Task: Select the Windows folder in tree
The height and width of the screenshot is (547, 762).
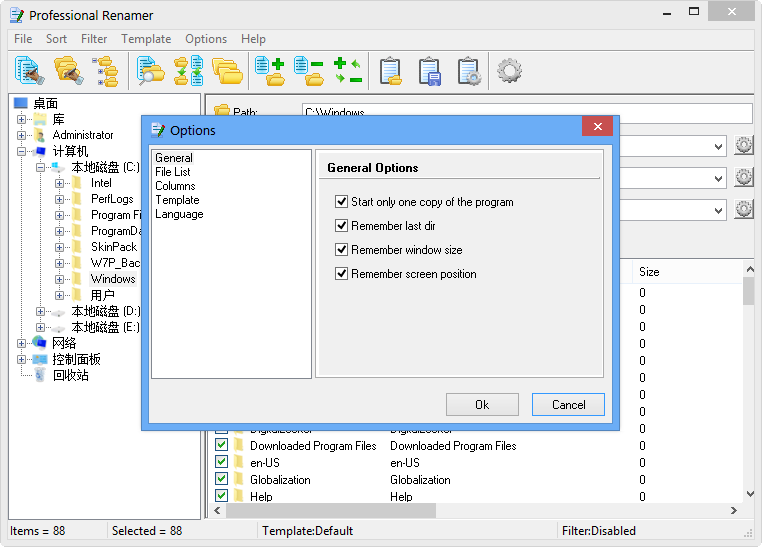Action: pyautogui.click(x=113, y=279)
